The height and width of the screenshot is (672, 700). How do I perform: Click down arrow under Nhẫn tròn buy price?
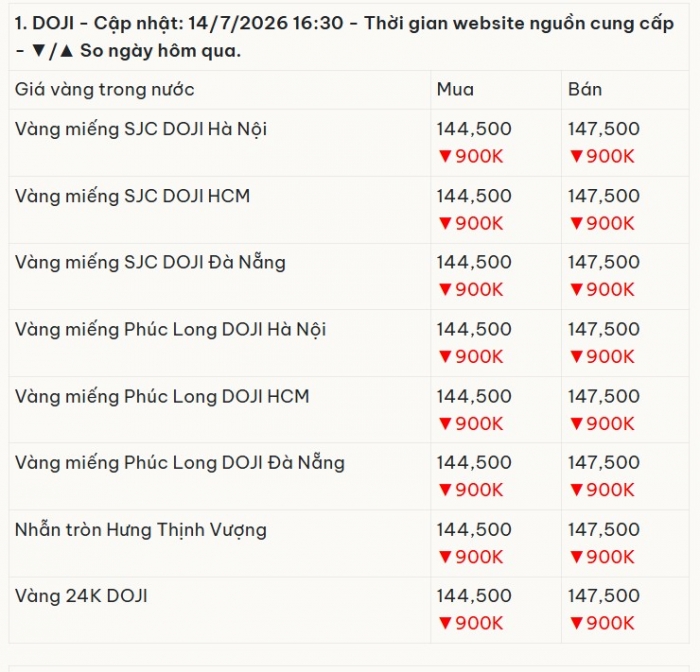tap(445, 557)
